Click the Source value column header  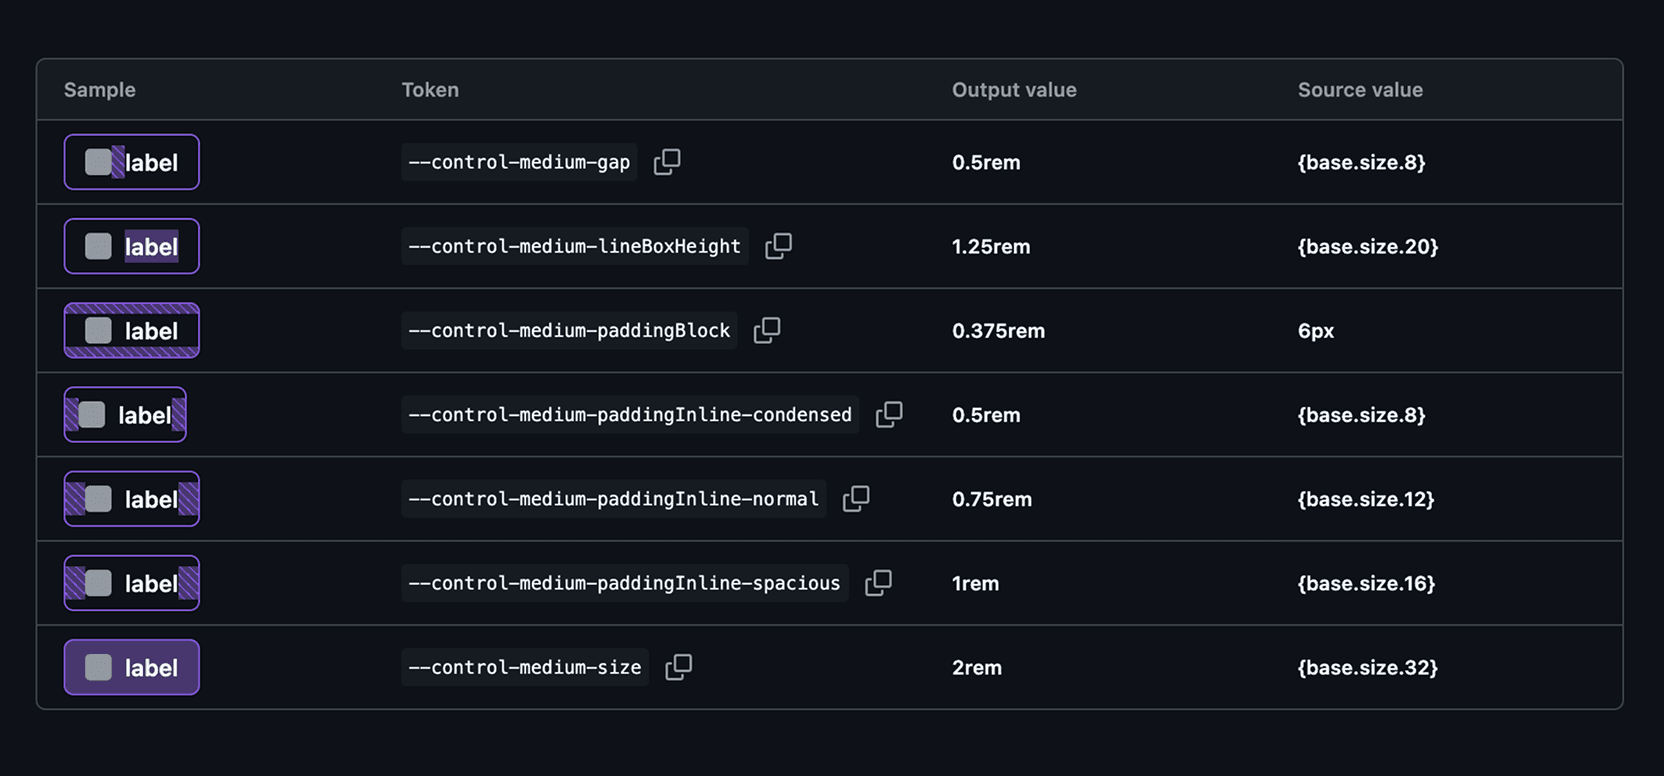point(1360,90)
